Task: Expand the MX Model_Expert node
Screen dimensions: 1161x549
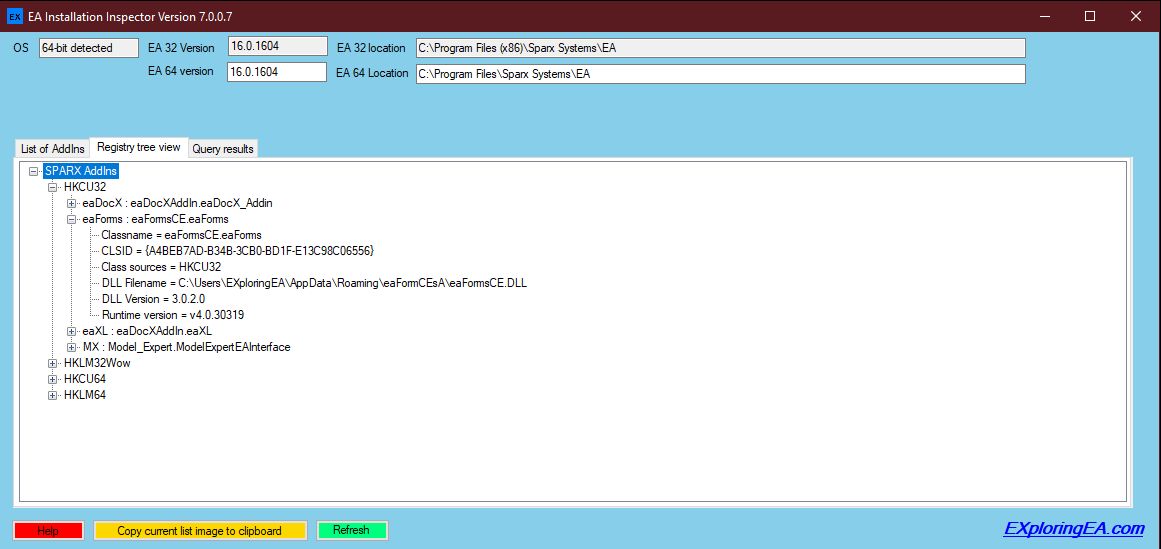Action: click(x=72, y=347)
